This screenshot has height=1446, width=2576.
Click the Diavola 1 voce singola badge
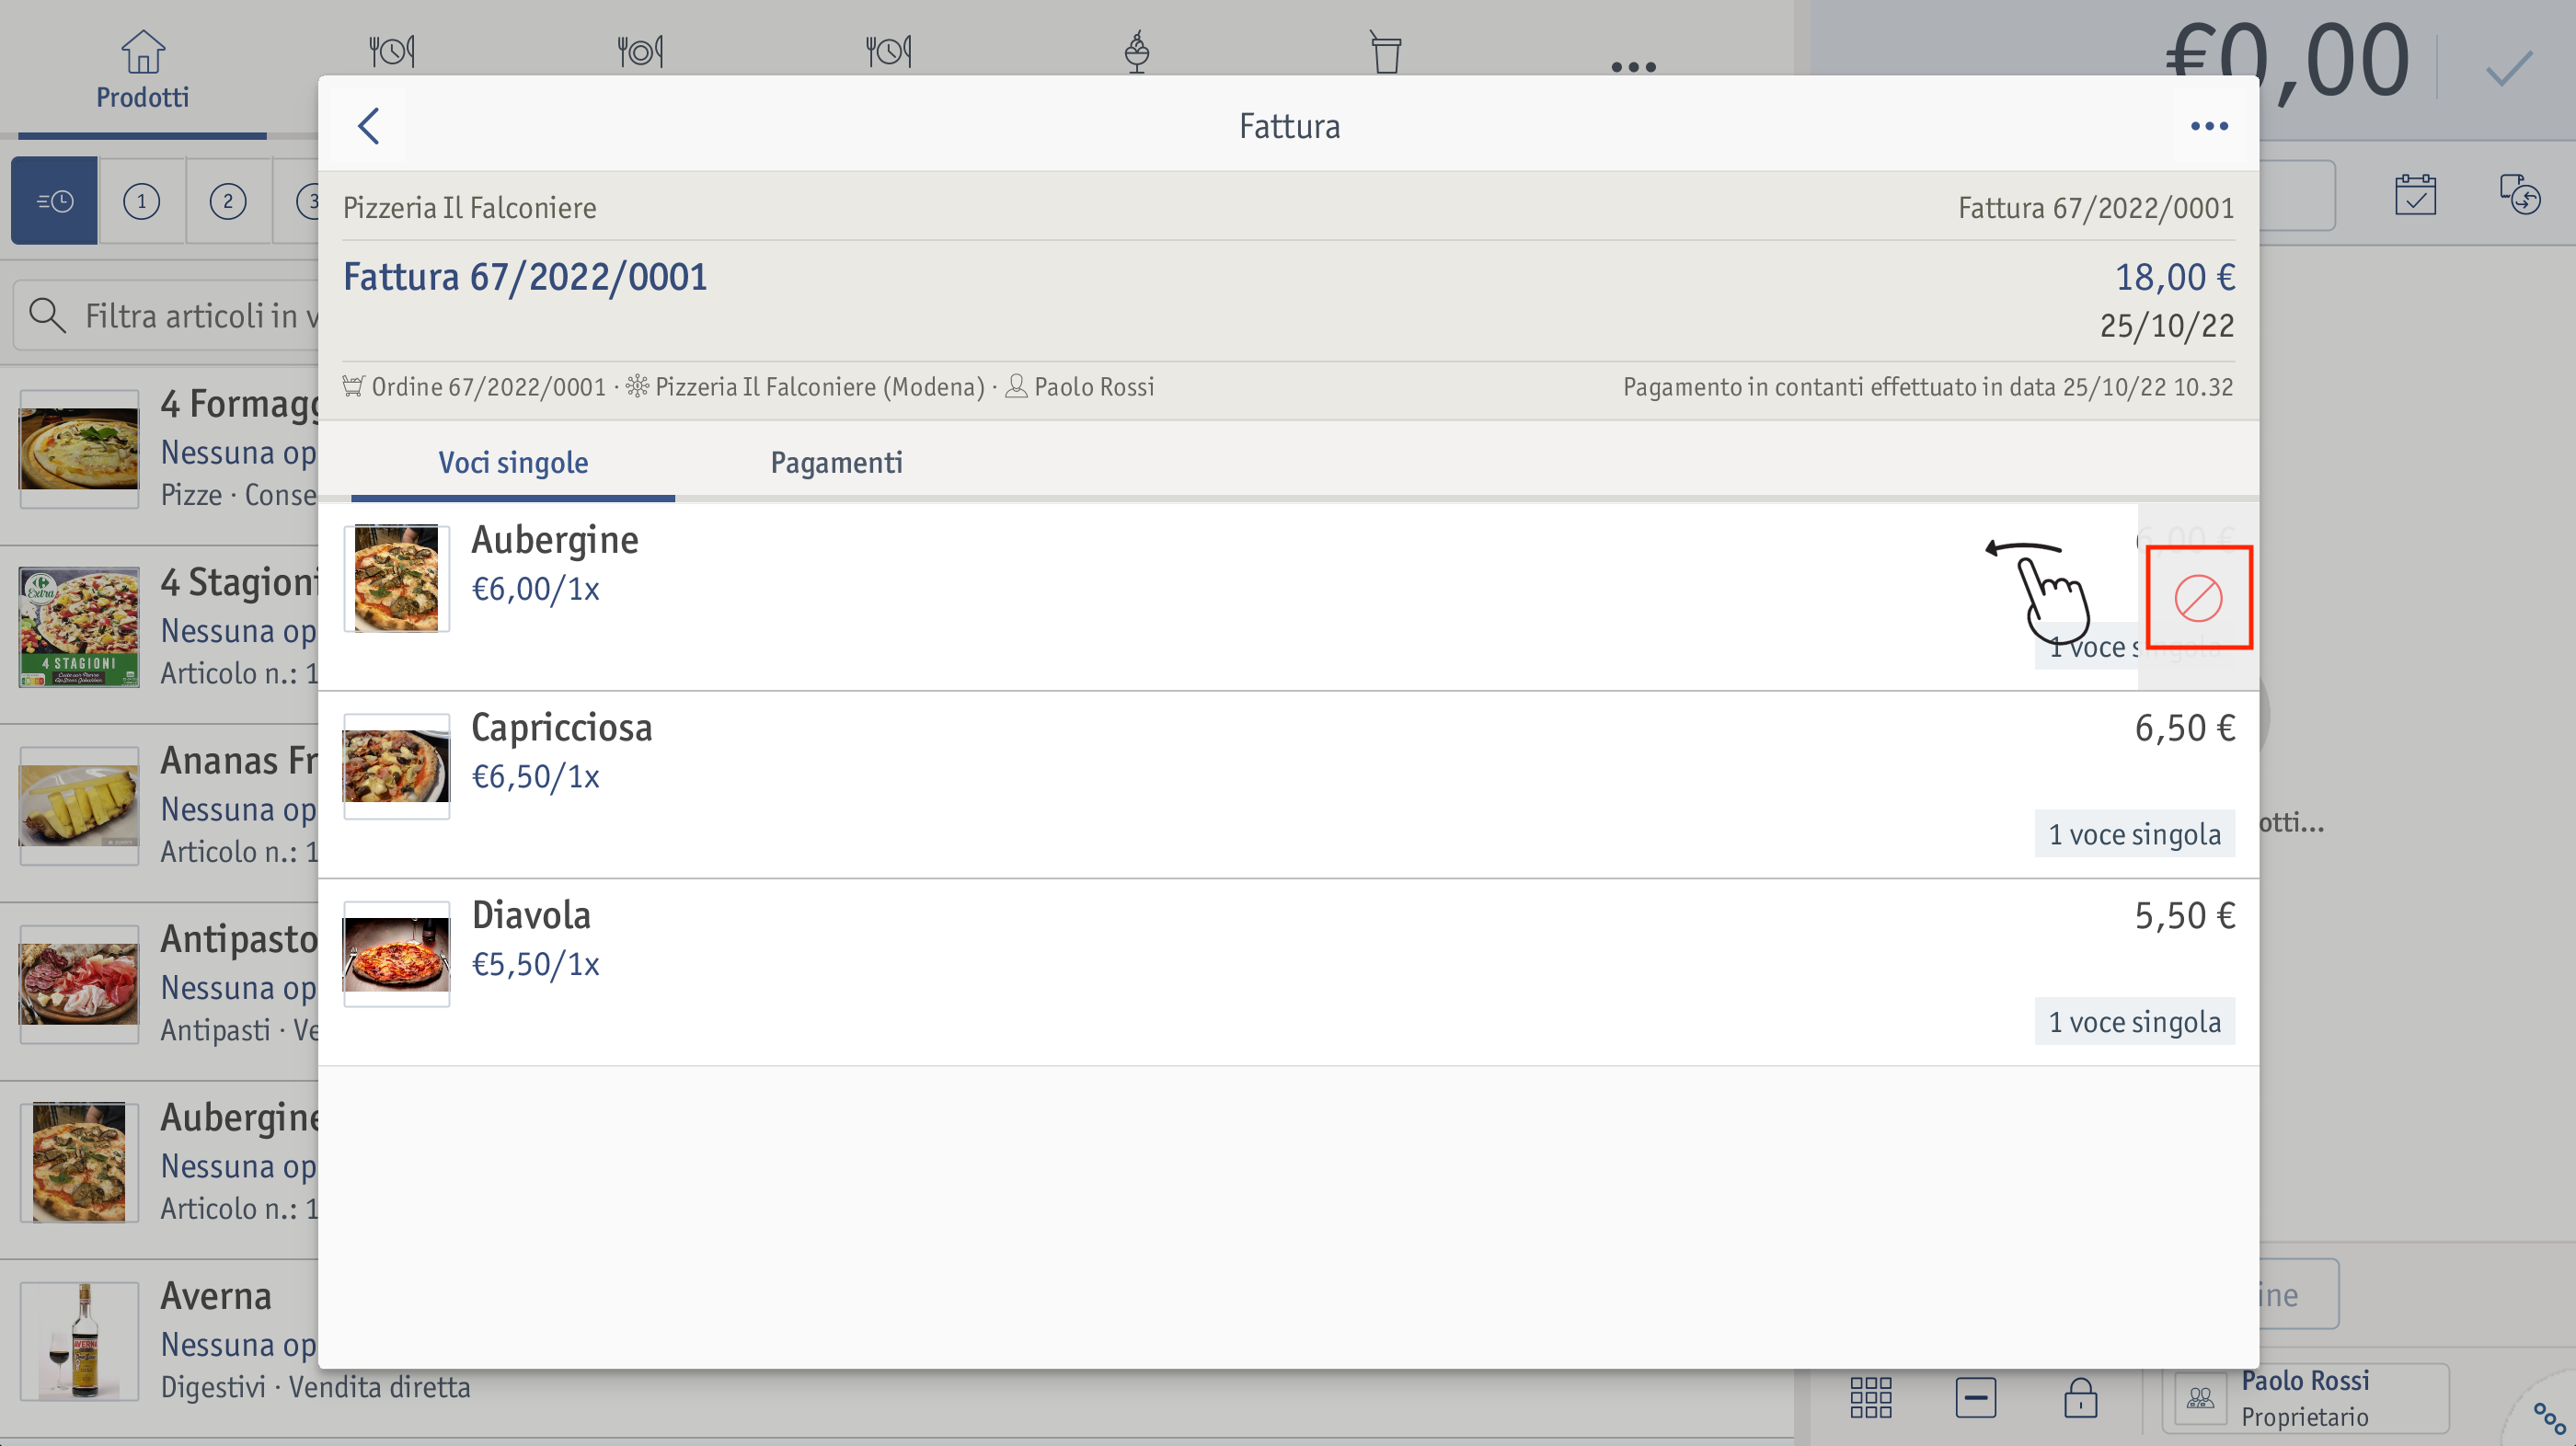point(2134,1022)
